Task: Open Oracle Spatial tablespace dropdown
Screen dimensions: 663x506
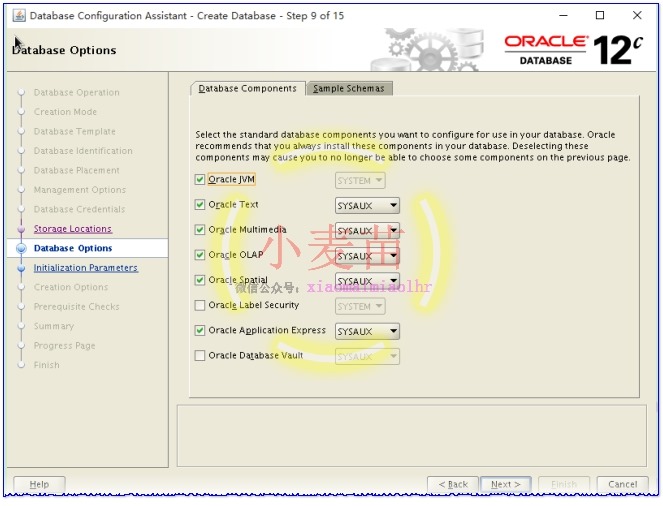Action: coord(367,281)
